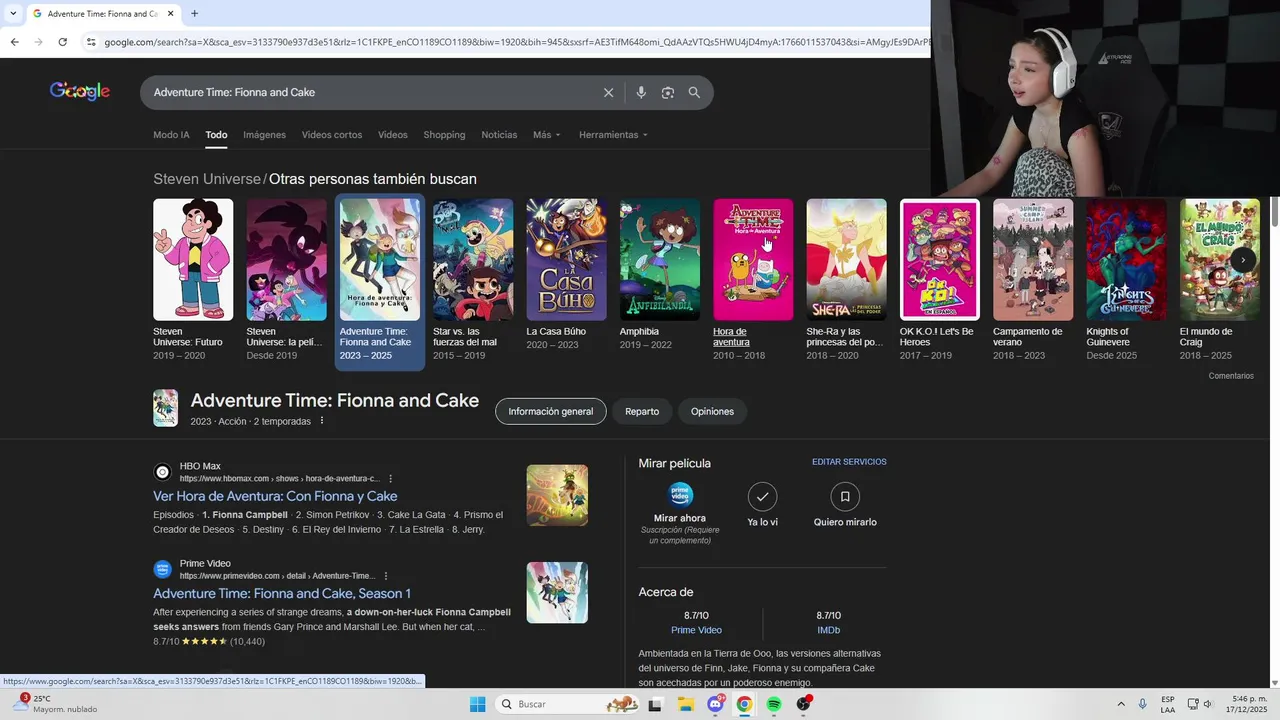Click the 'Reparto' button
This screenshot has width=1280, height=720.
tap(642, 411)
